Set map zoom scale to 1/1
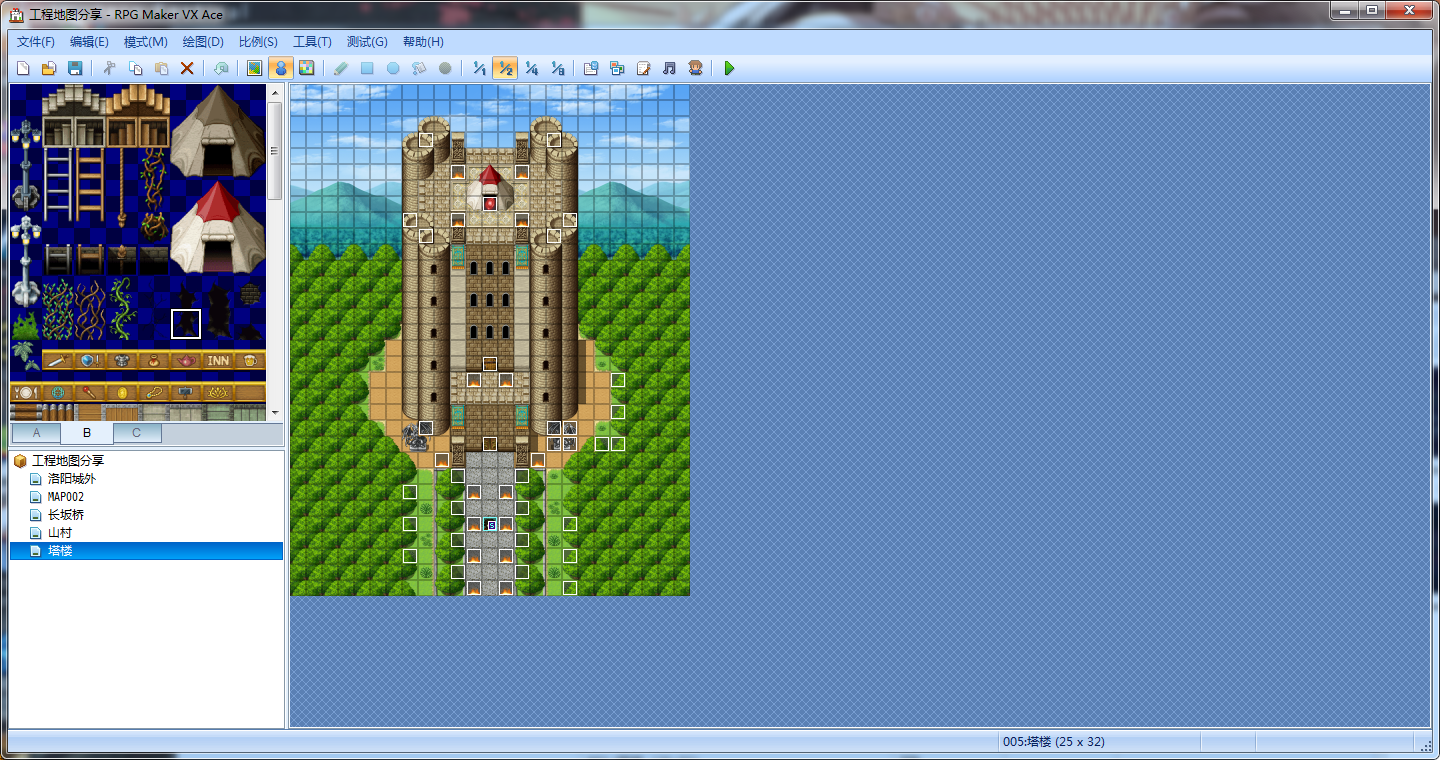1440x760 pixels. (x=479, y=68)
